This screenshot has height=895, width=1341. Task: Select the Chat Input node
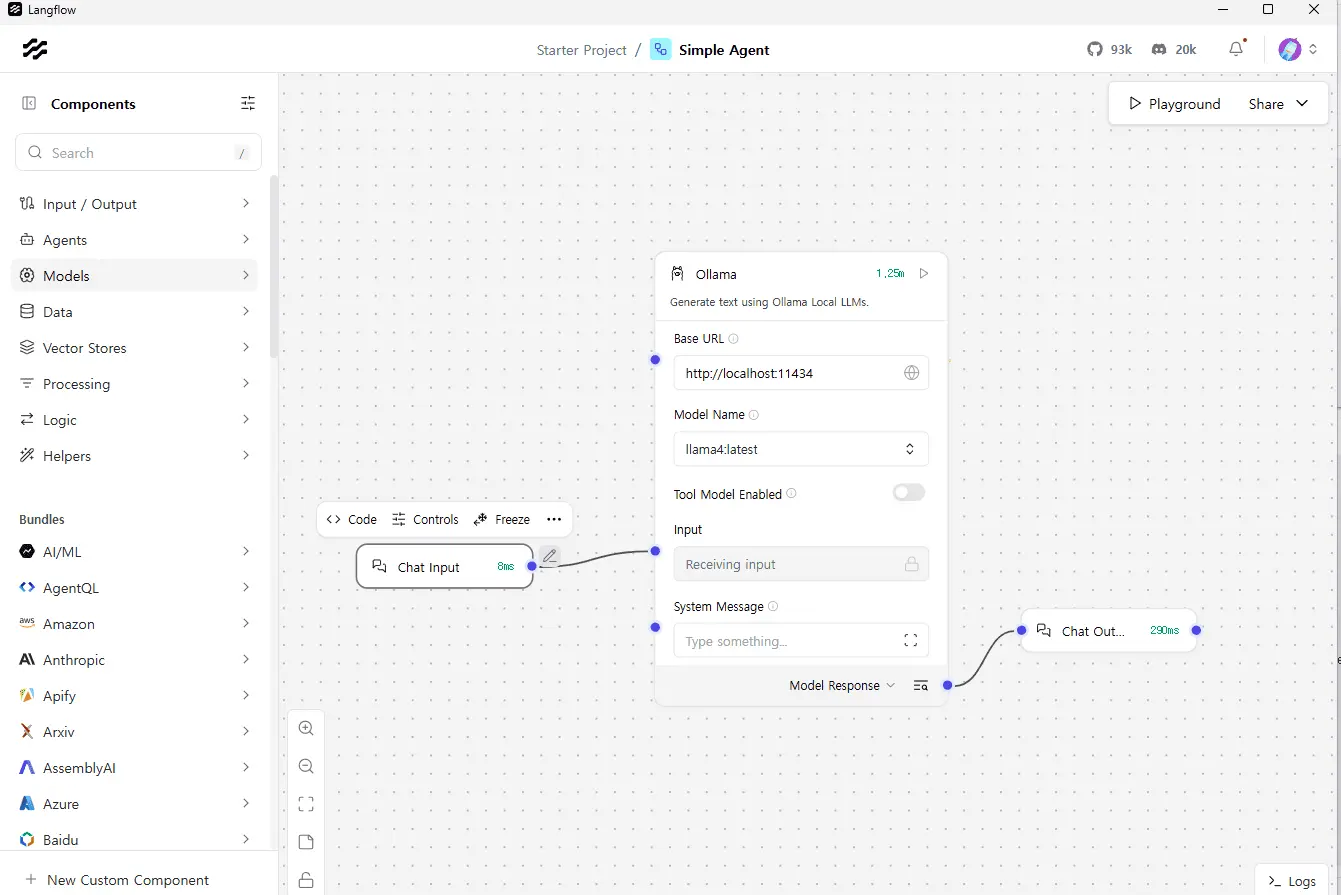(445, 566)
